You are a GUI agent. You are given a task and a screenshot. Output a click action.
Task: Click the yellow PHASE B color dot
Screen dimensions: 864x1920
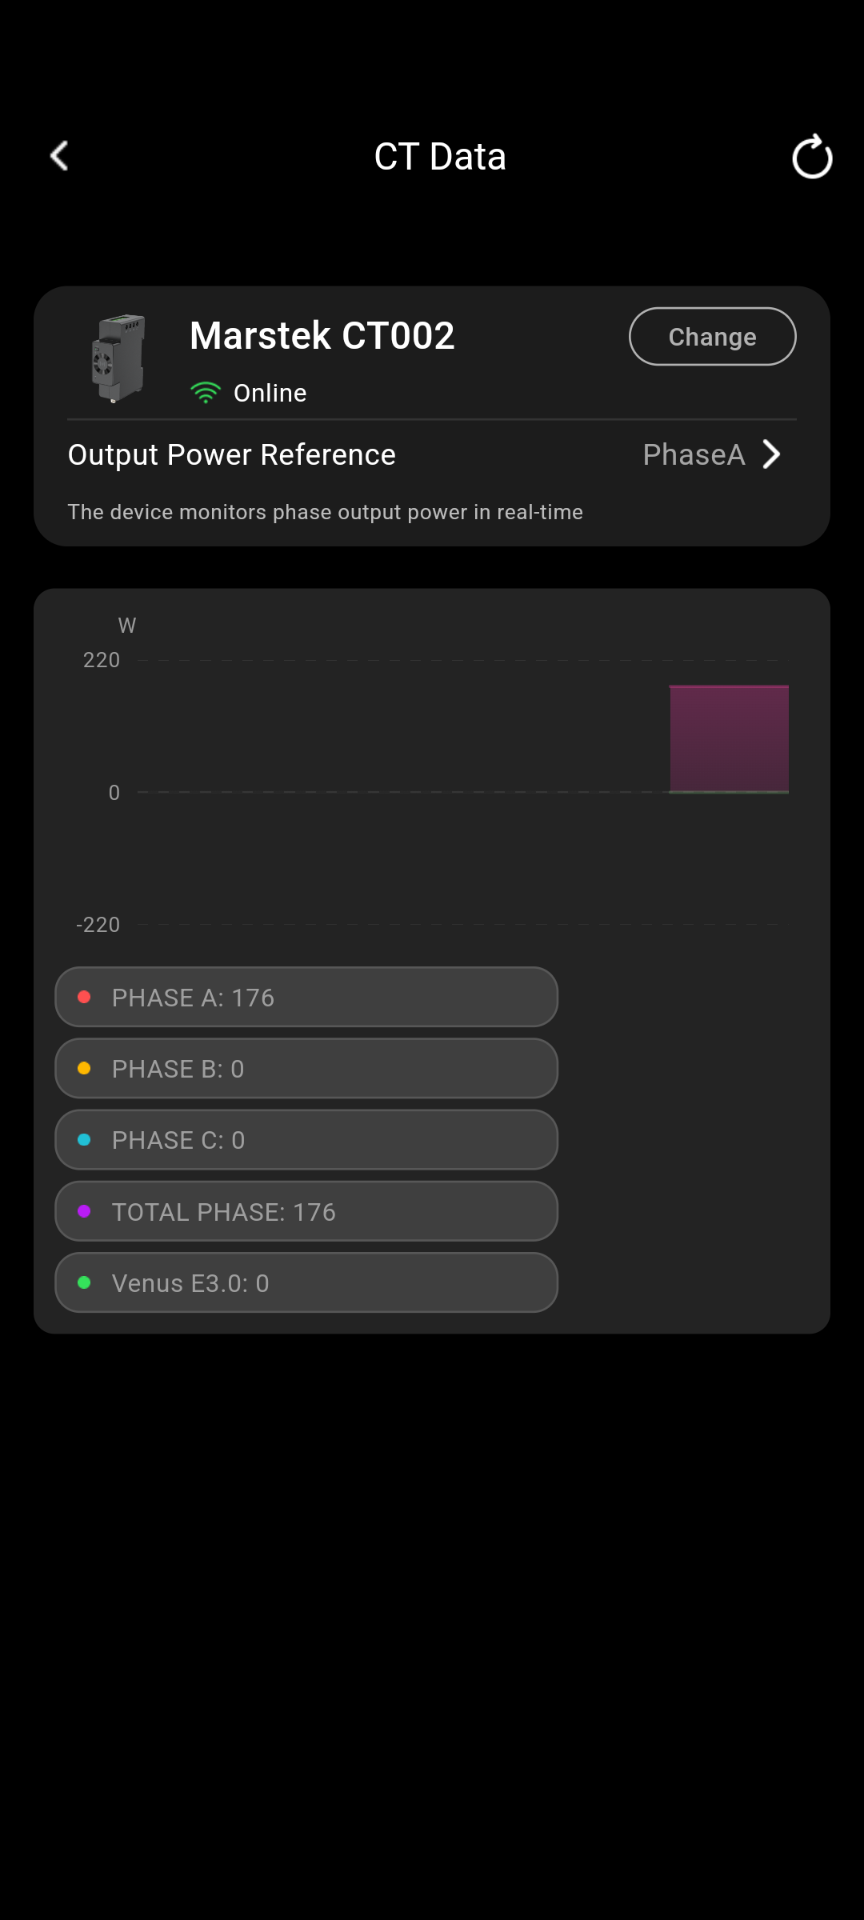point(85,1069)
